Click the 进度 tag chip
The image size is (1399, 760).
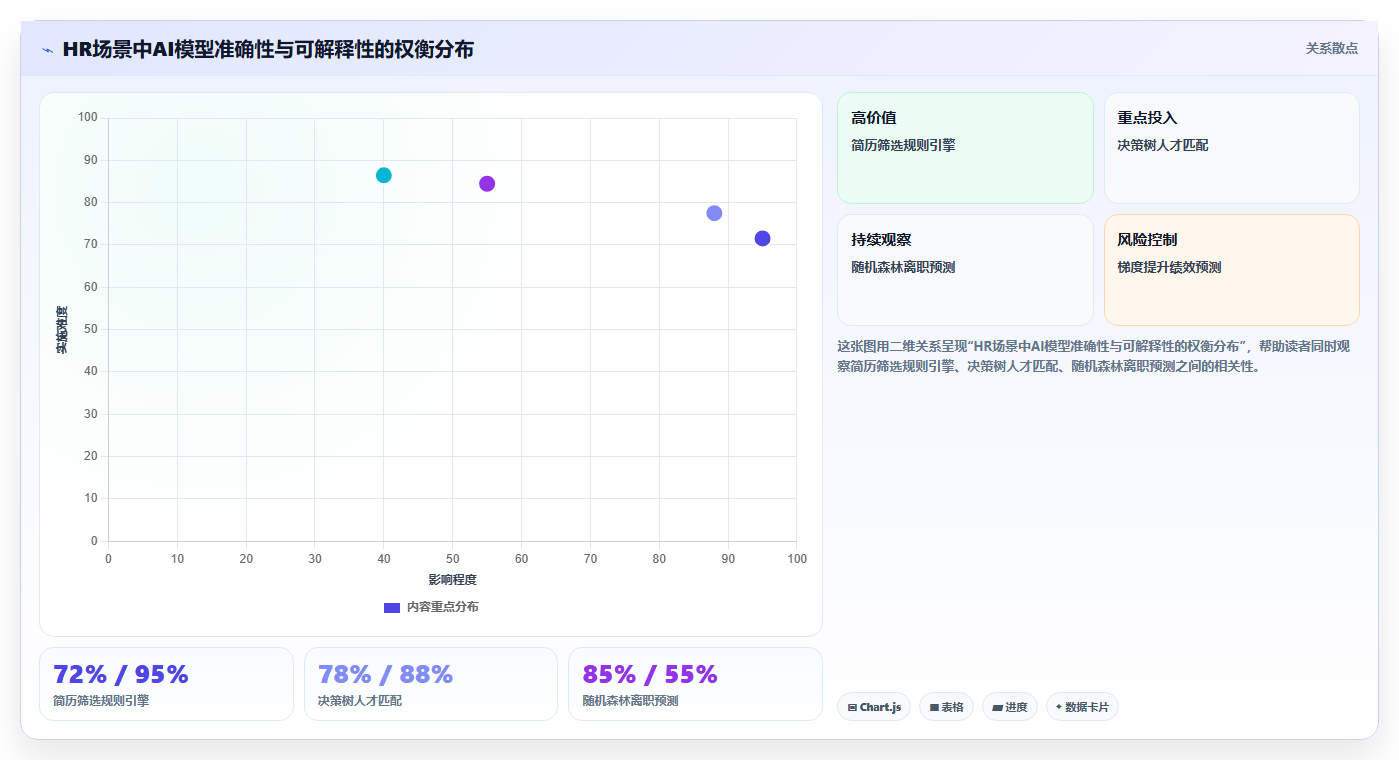1010,707
